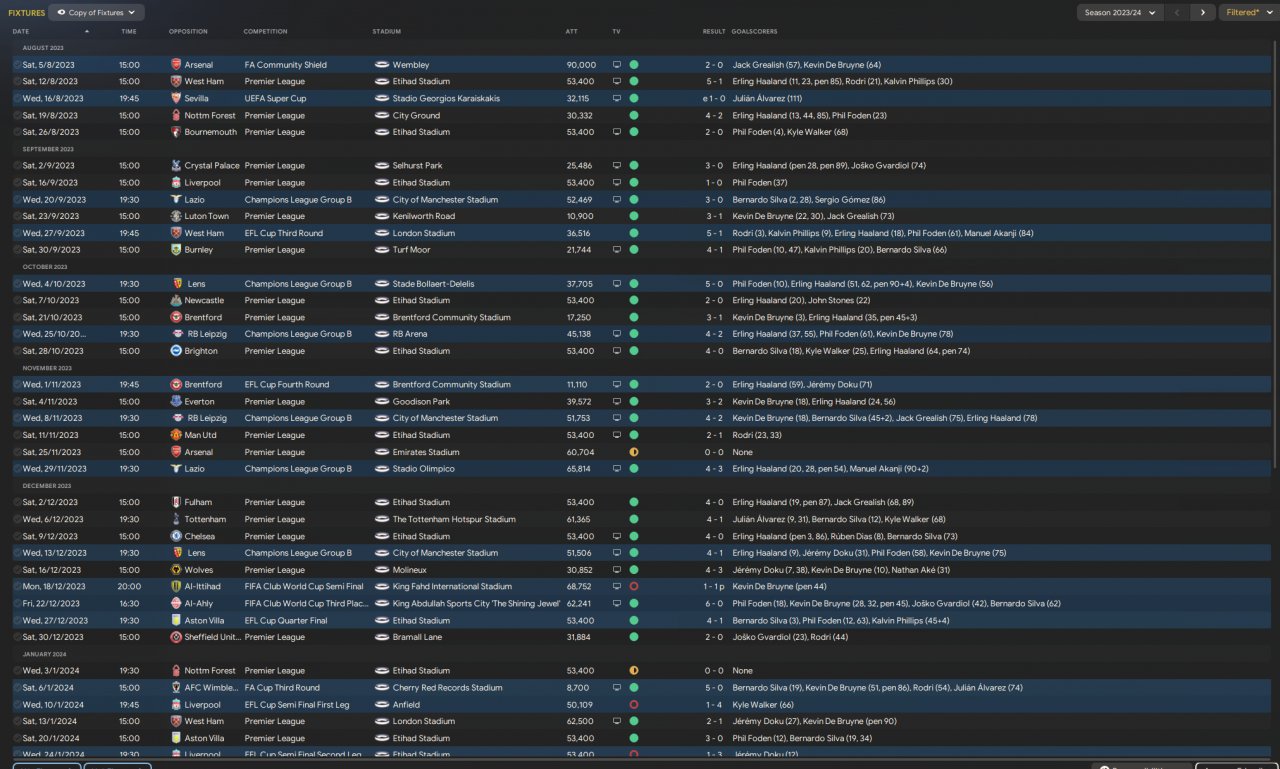The height and width of the screenshot is (769, 1280).
Task: Click the Brighton club badge
Action: click(176, 351)
